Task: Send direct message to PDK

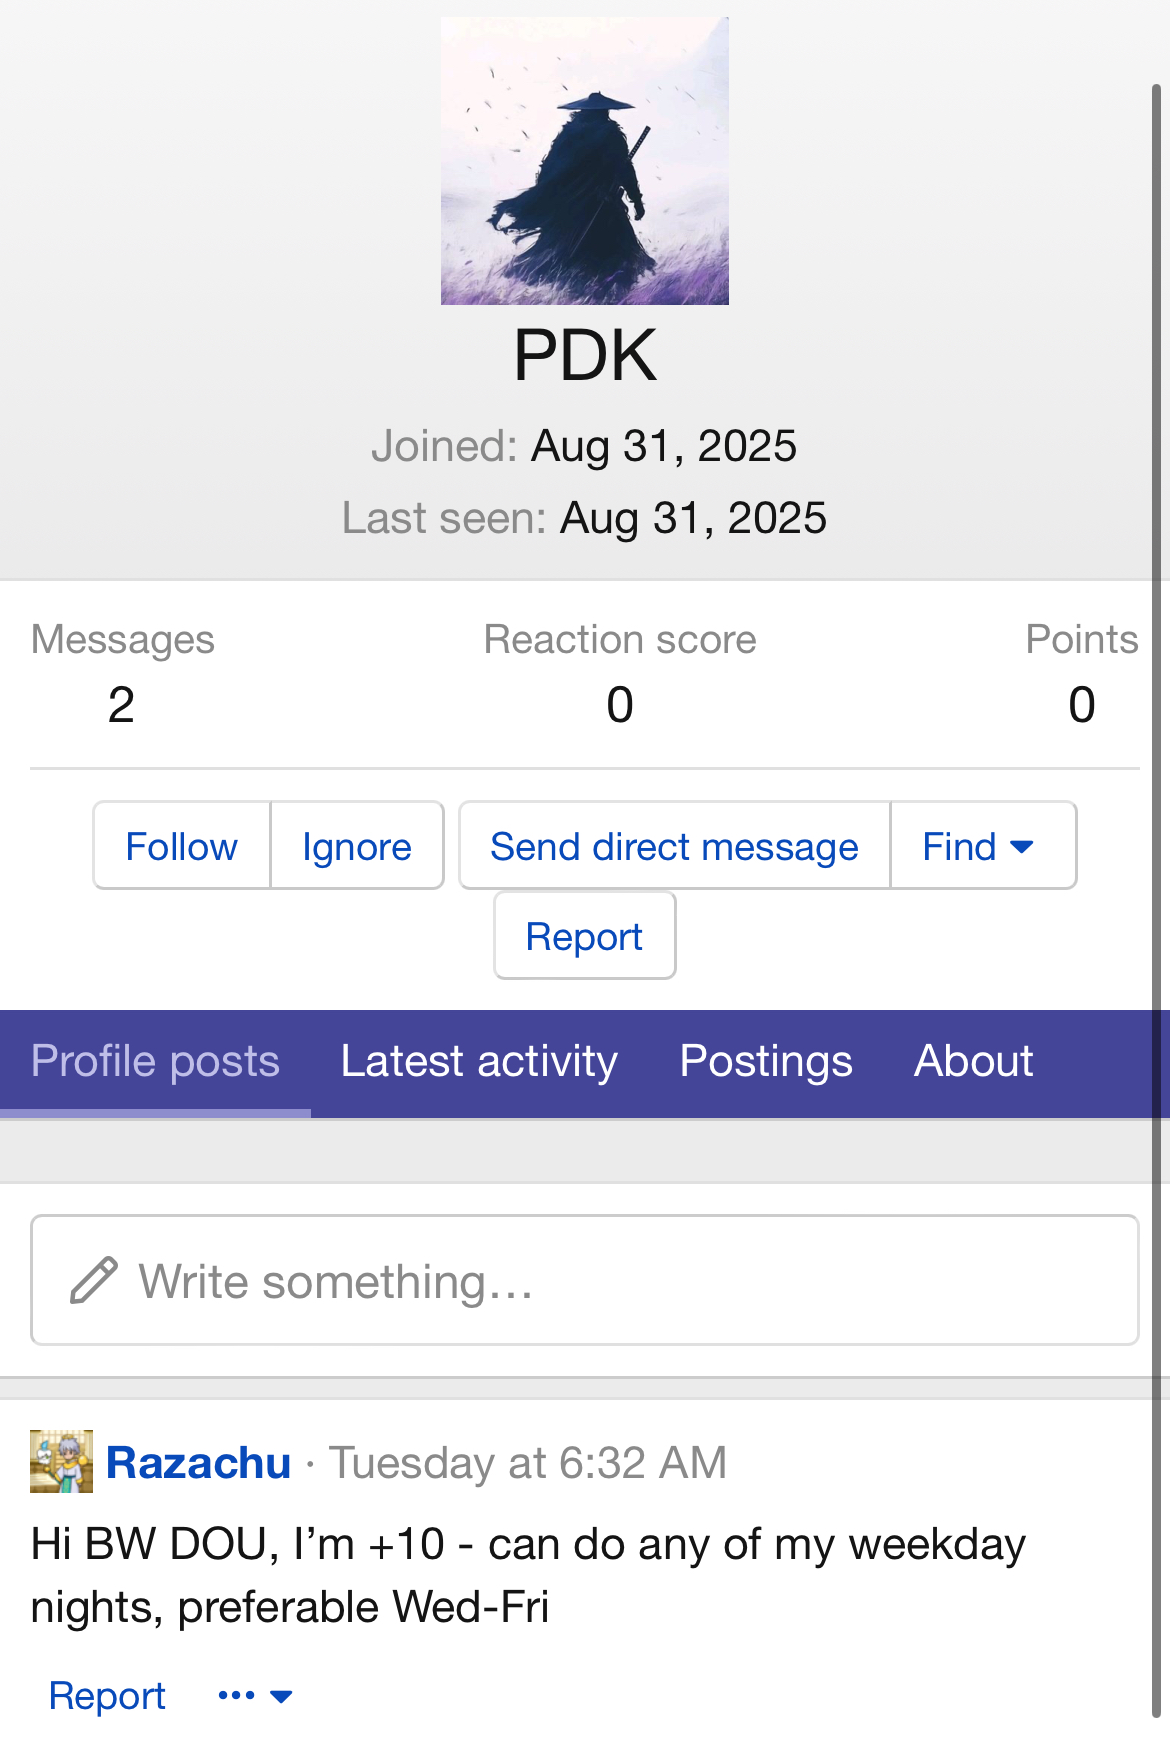Action: pos(674,846)
